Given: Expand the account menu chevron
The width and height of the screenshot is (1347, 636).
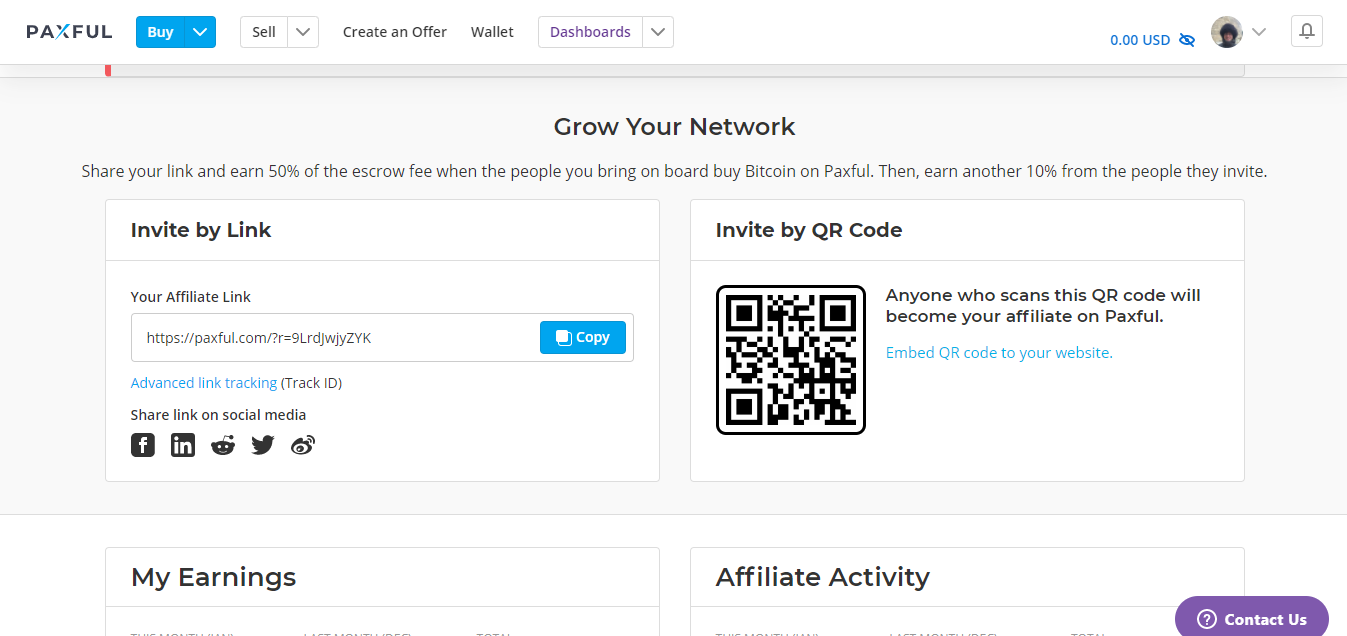Looking at the screenshot, I should pyautogui.click(x=1259, y=32).
